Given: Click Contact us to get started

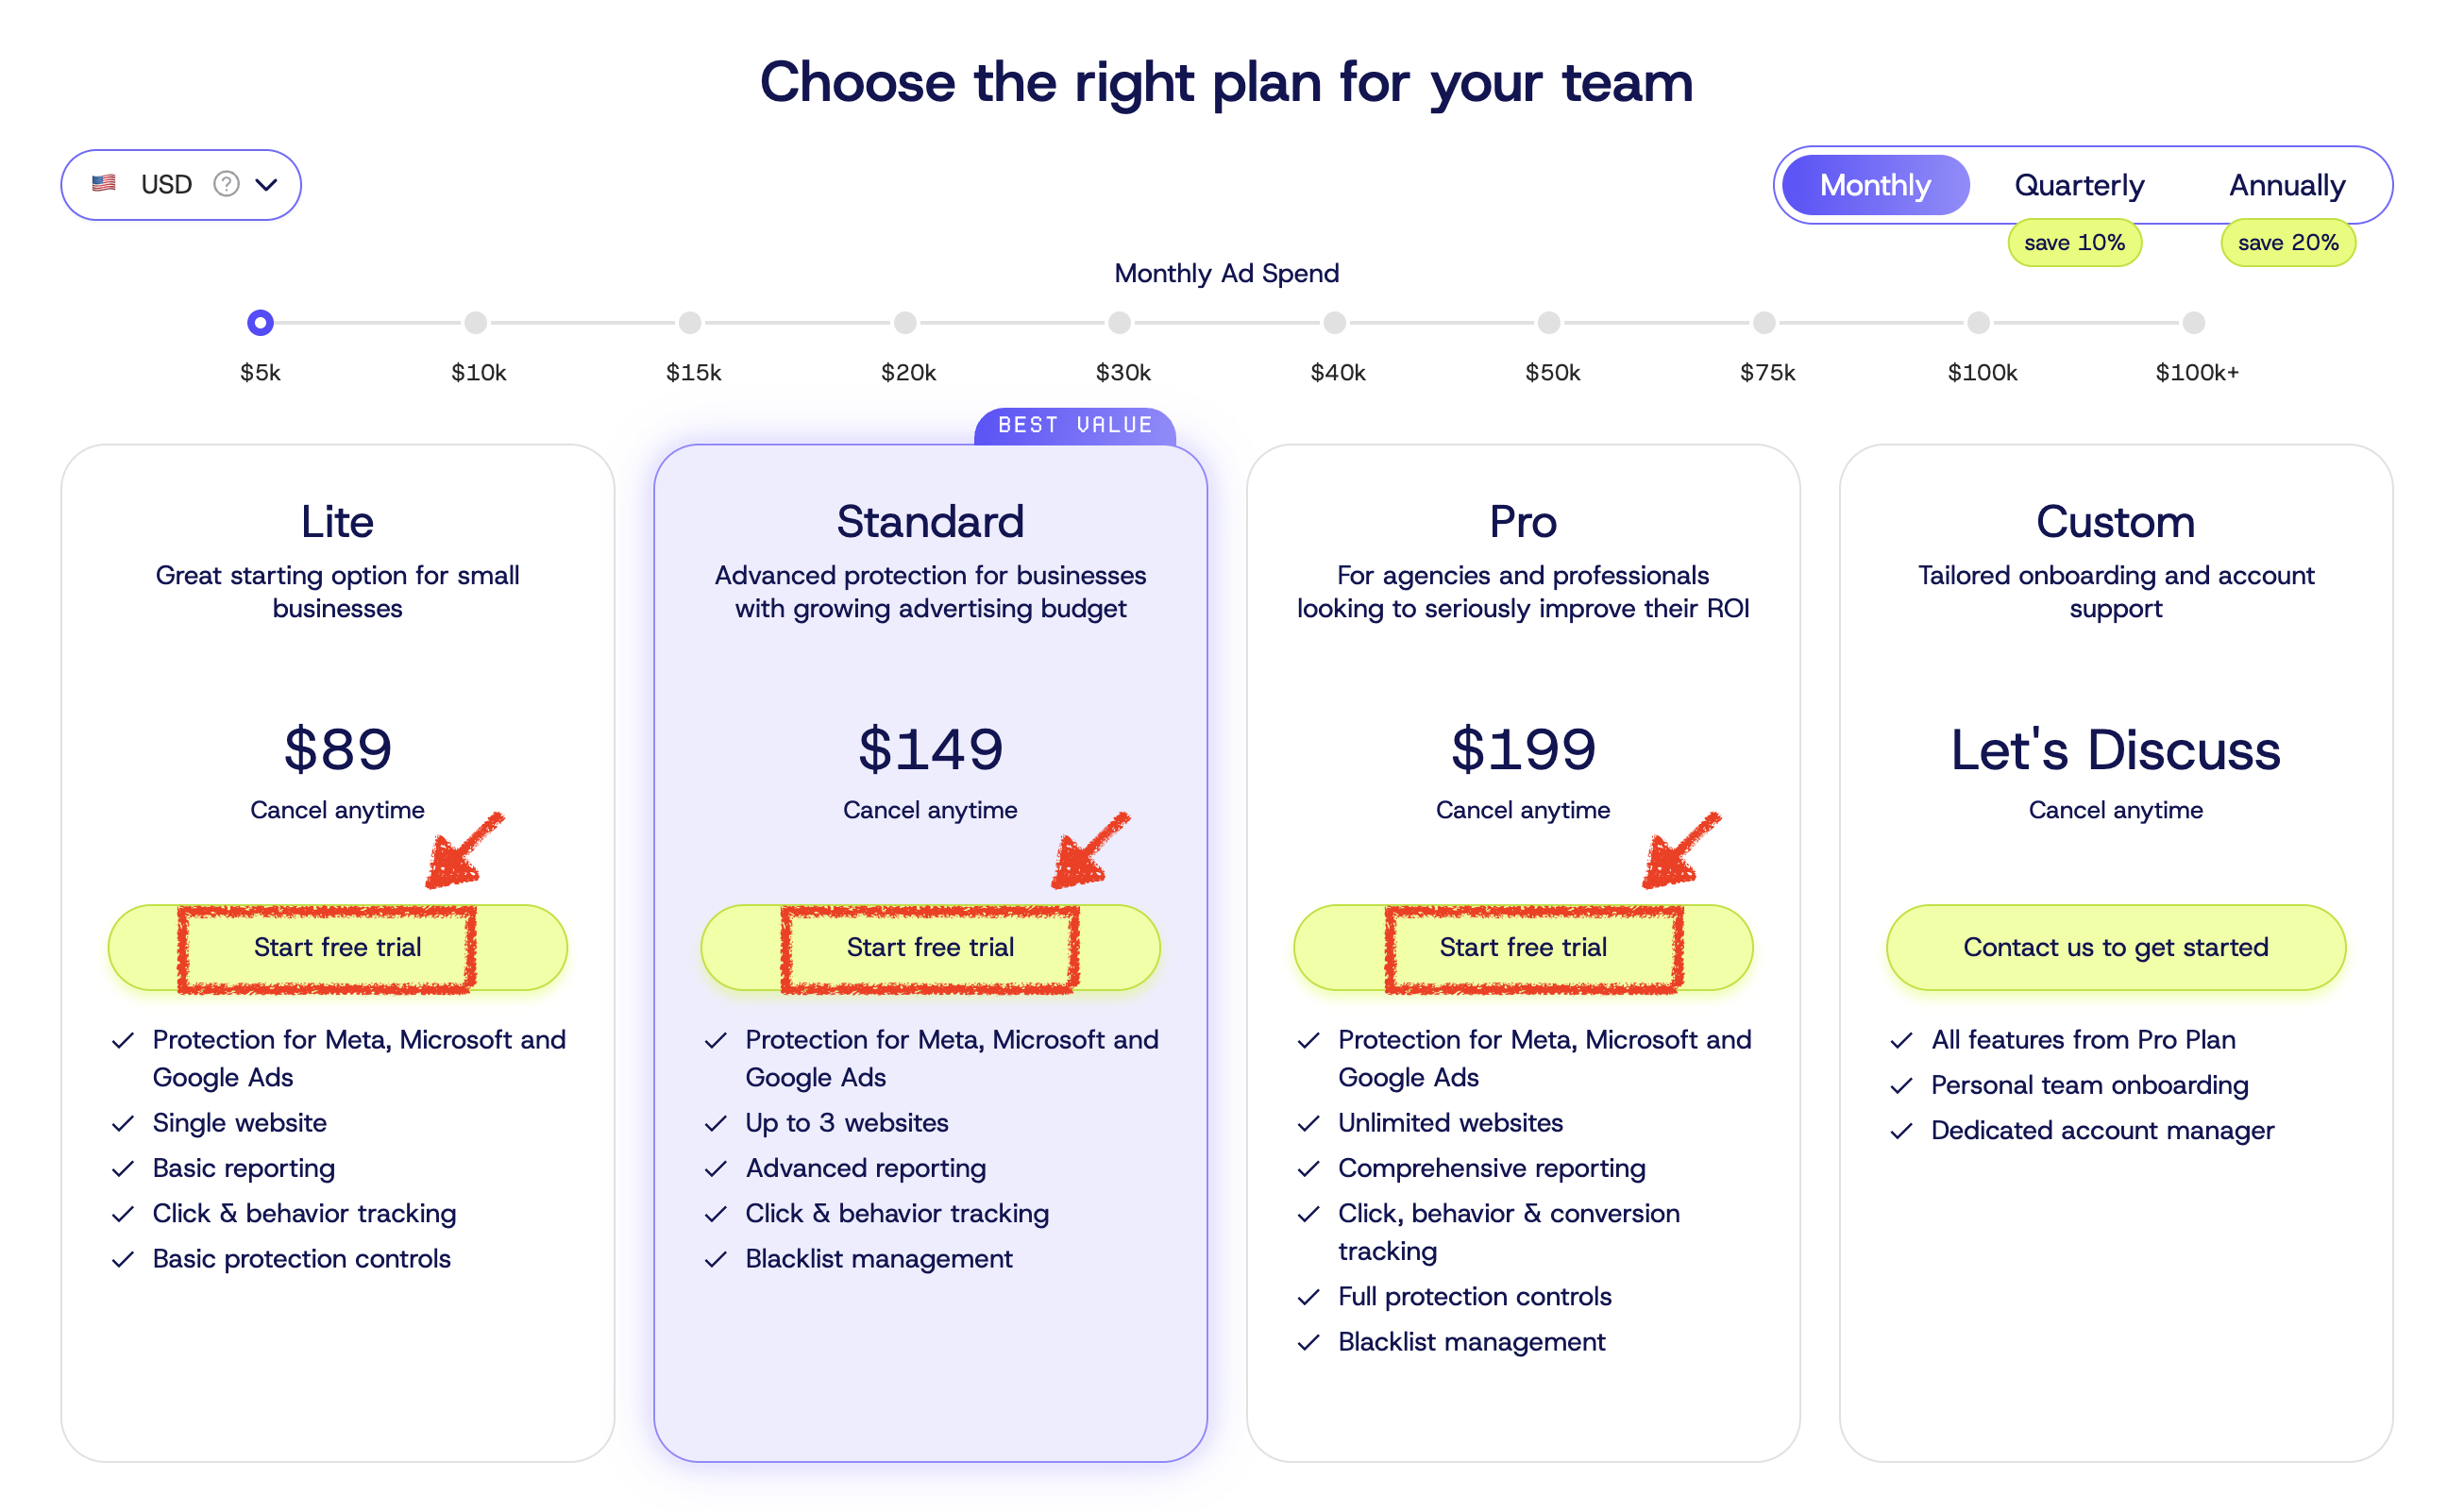Looking at the screenshot, I should click(x=2115, y=947).
